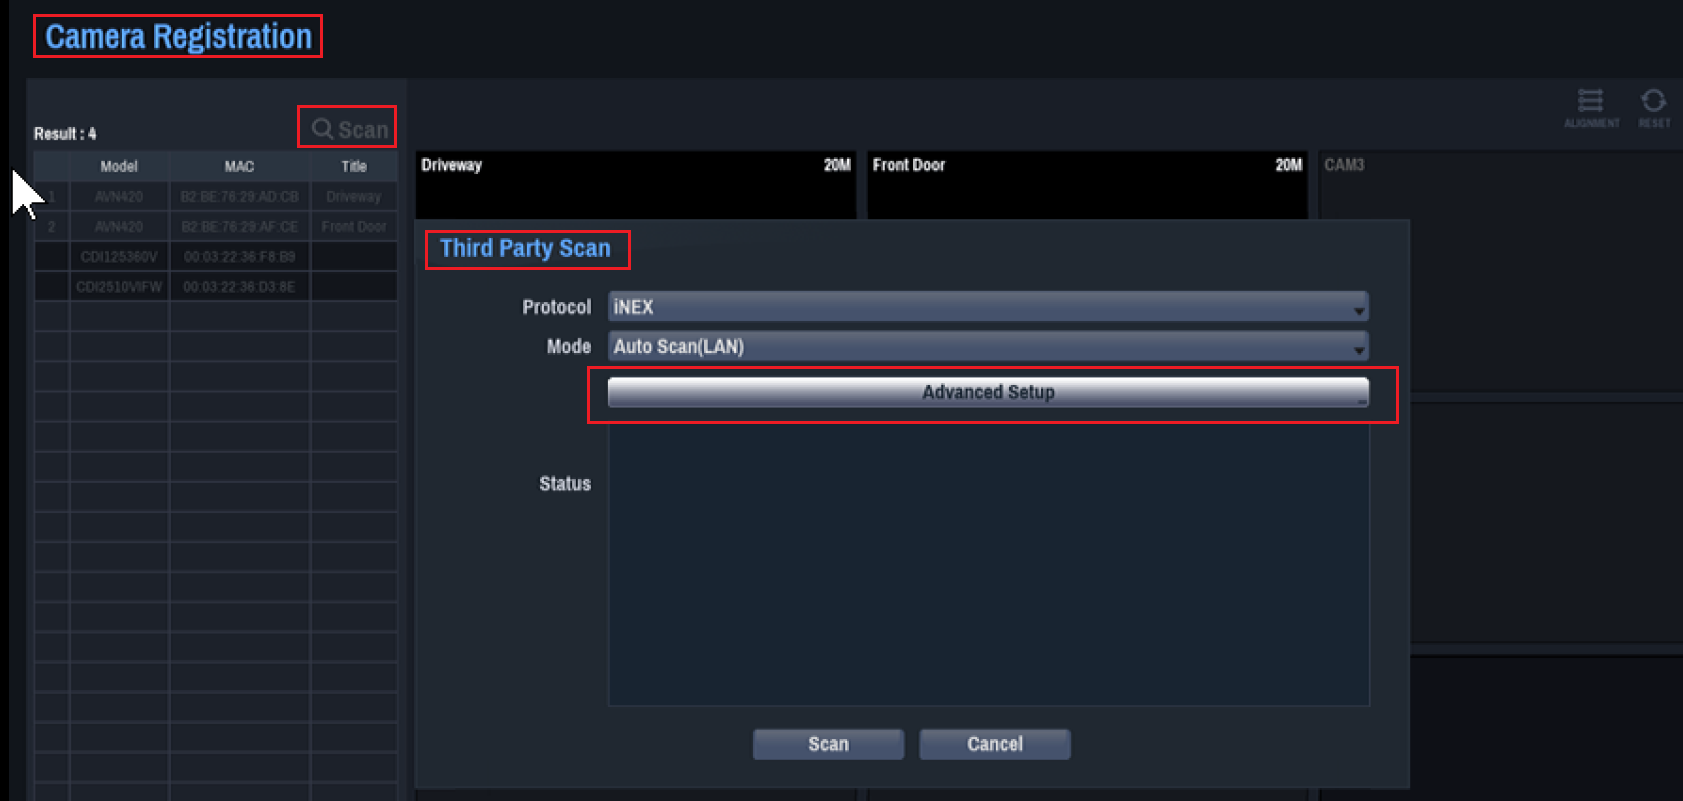Click the Front Door title cell in the table
Viewport: 1683px width, 801px height.
[x=354, y=227]
